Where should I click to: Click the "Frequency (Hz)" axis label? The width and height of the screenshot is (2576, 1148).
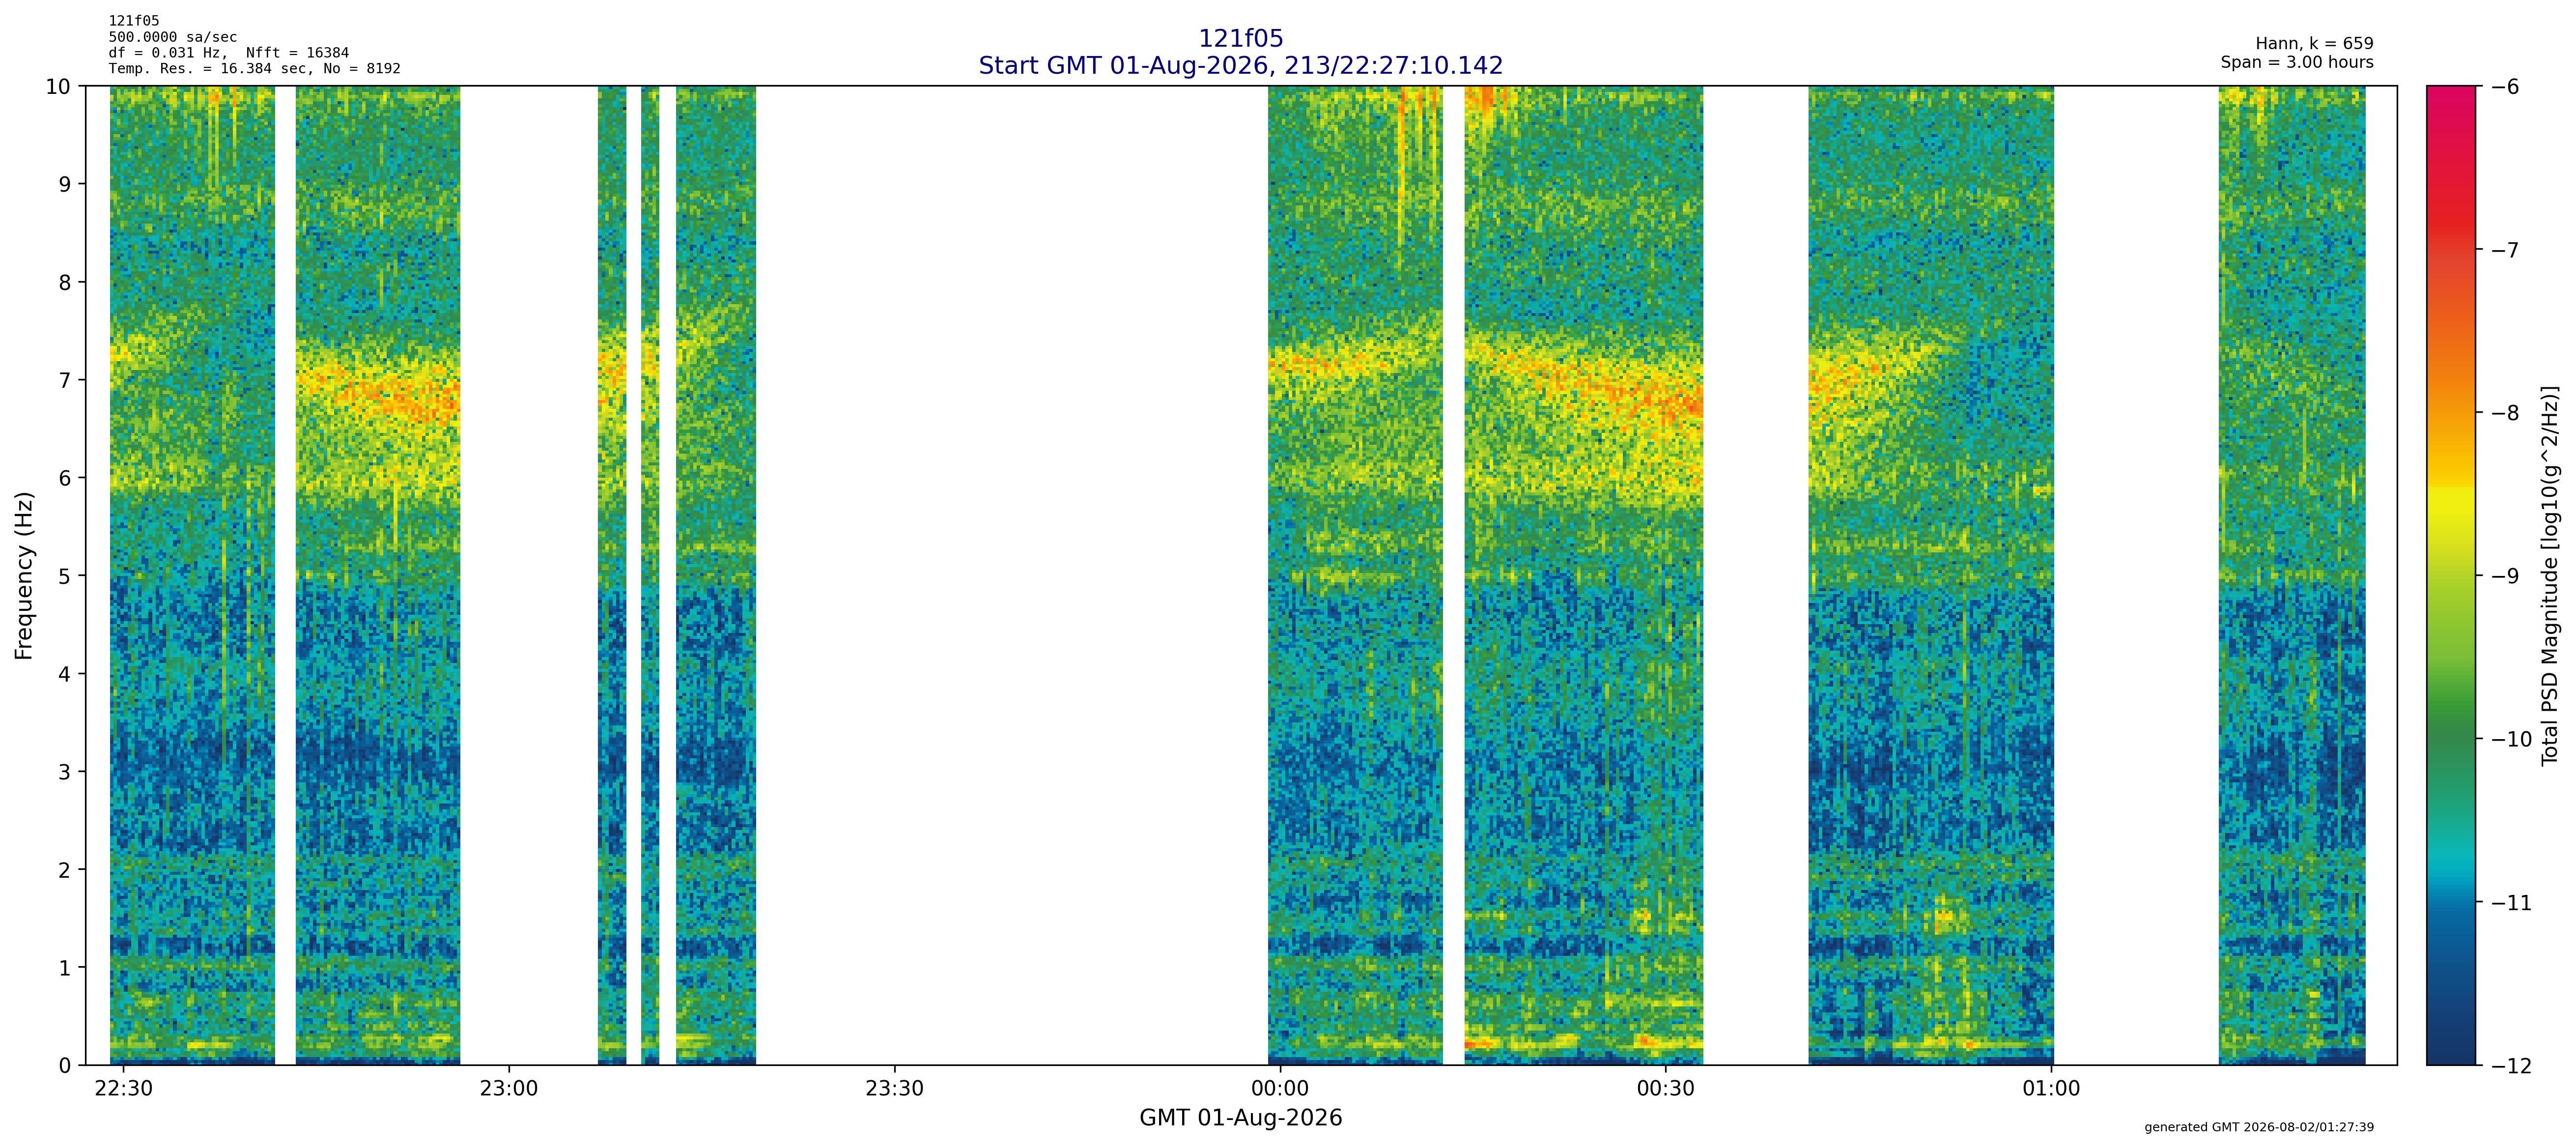(x=24, y=575)
